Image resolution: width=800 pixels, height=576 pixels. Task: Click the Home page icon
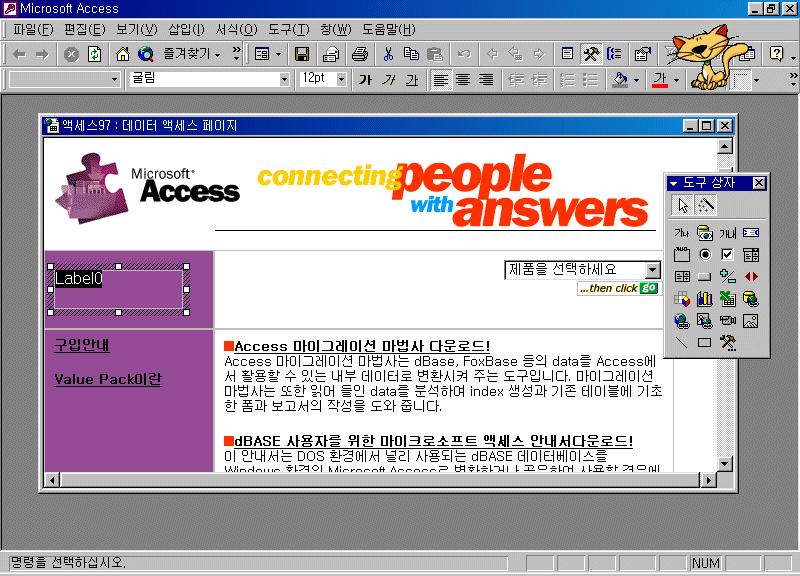122,54
